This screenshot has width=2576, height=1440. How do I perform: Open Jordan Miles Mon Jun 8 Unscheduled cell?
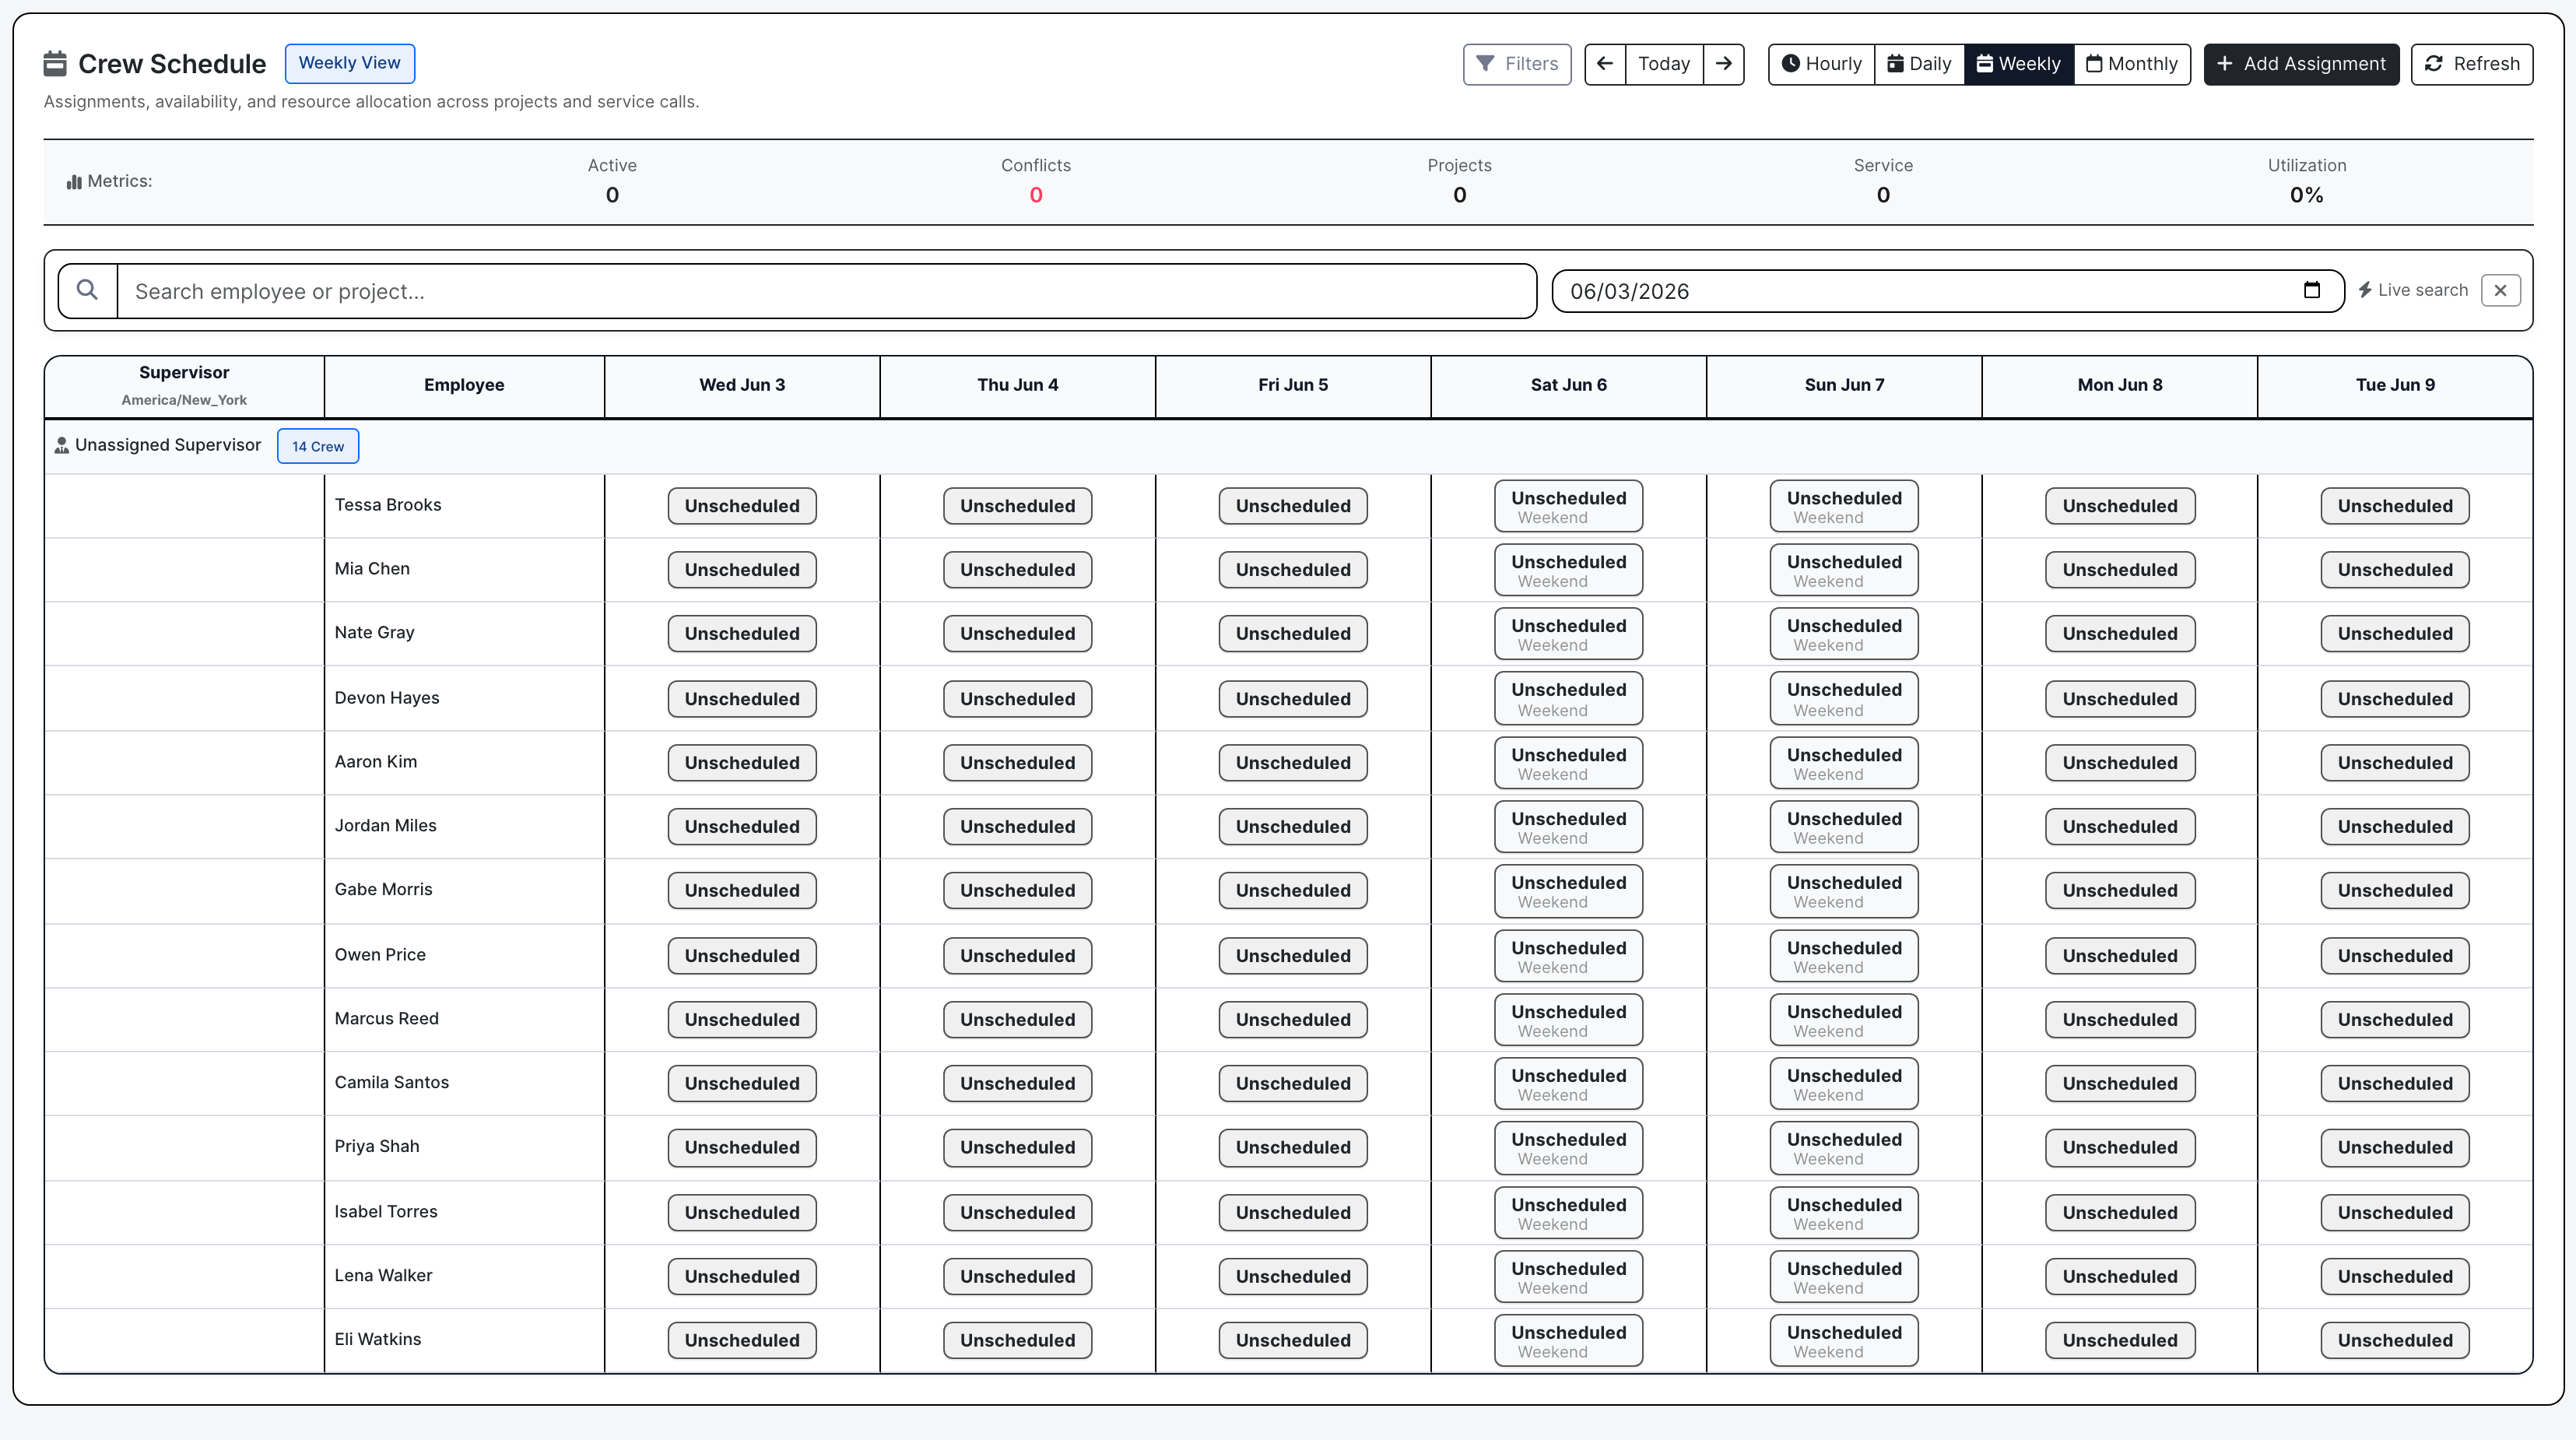click(2120, 827)
